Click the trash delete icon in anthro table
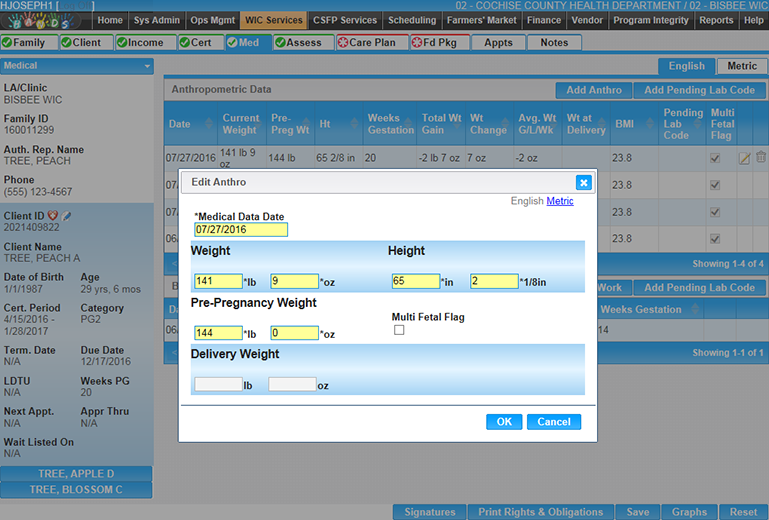Image resolution: width=769 pixels, height=520 pixels. click(760, 158)
